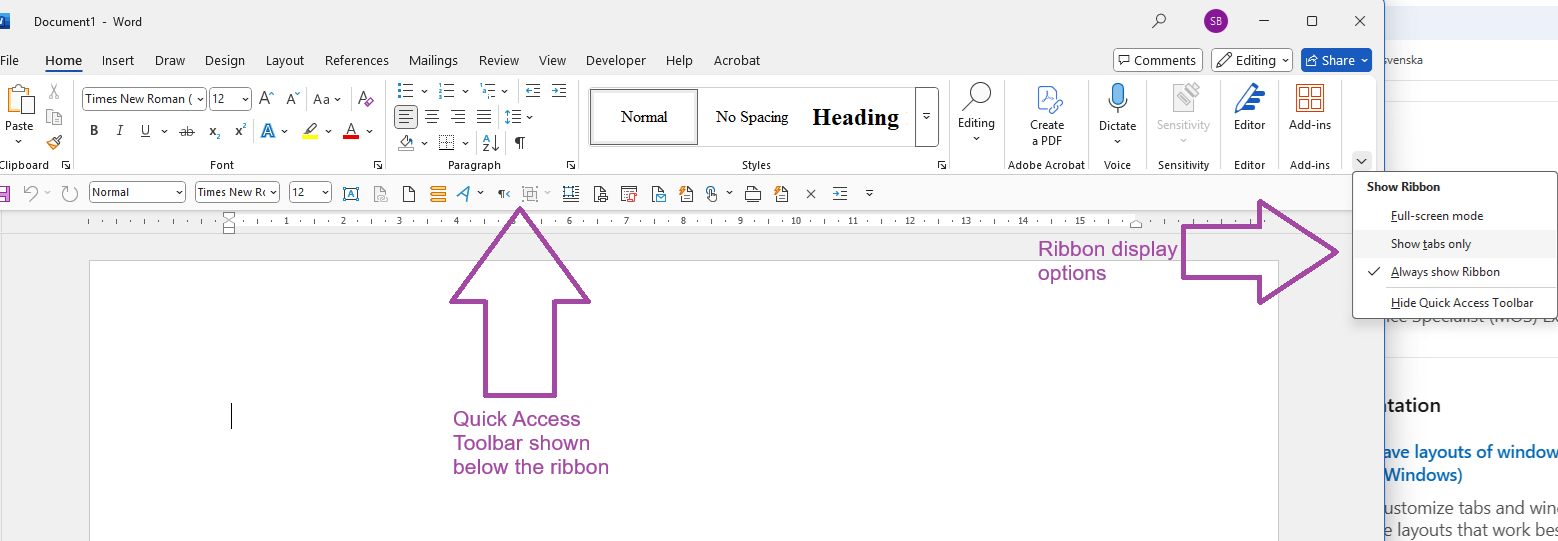Click the indent icon in Quick Access Toolbar

pos(839,193)
